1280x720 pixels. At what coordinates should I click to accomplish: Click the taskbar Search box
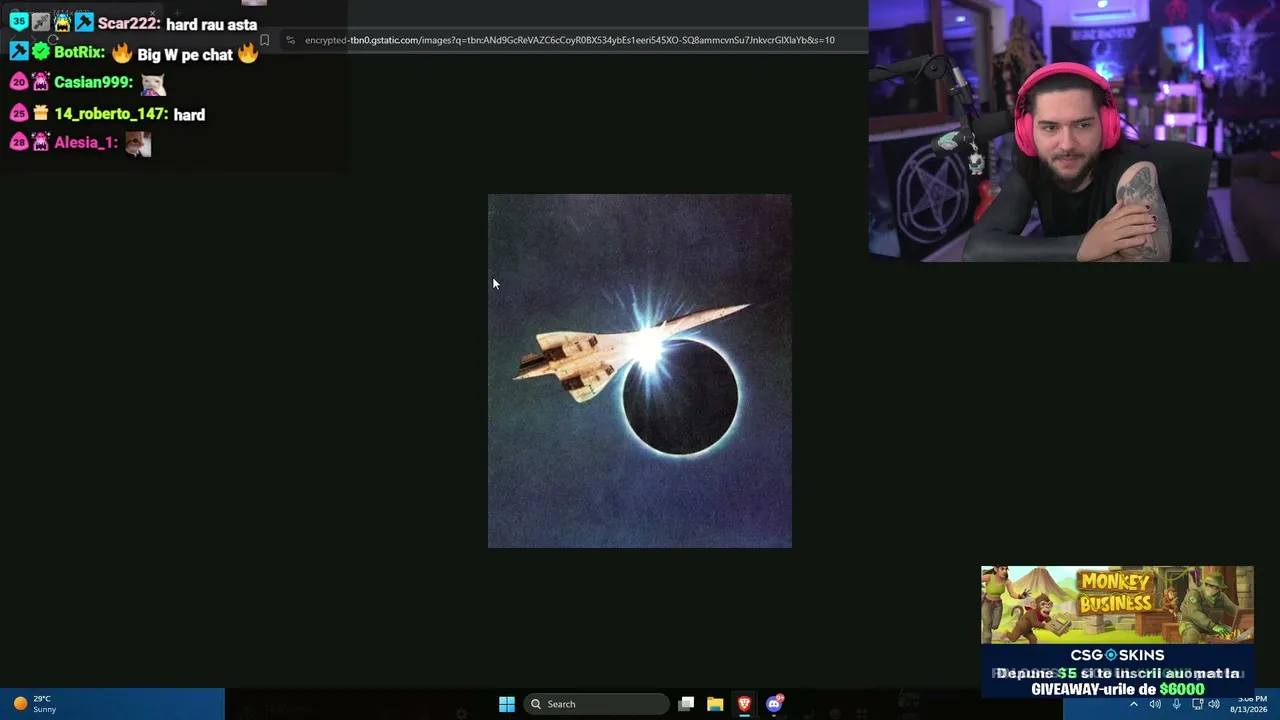[596, 704]
